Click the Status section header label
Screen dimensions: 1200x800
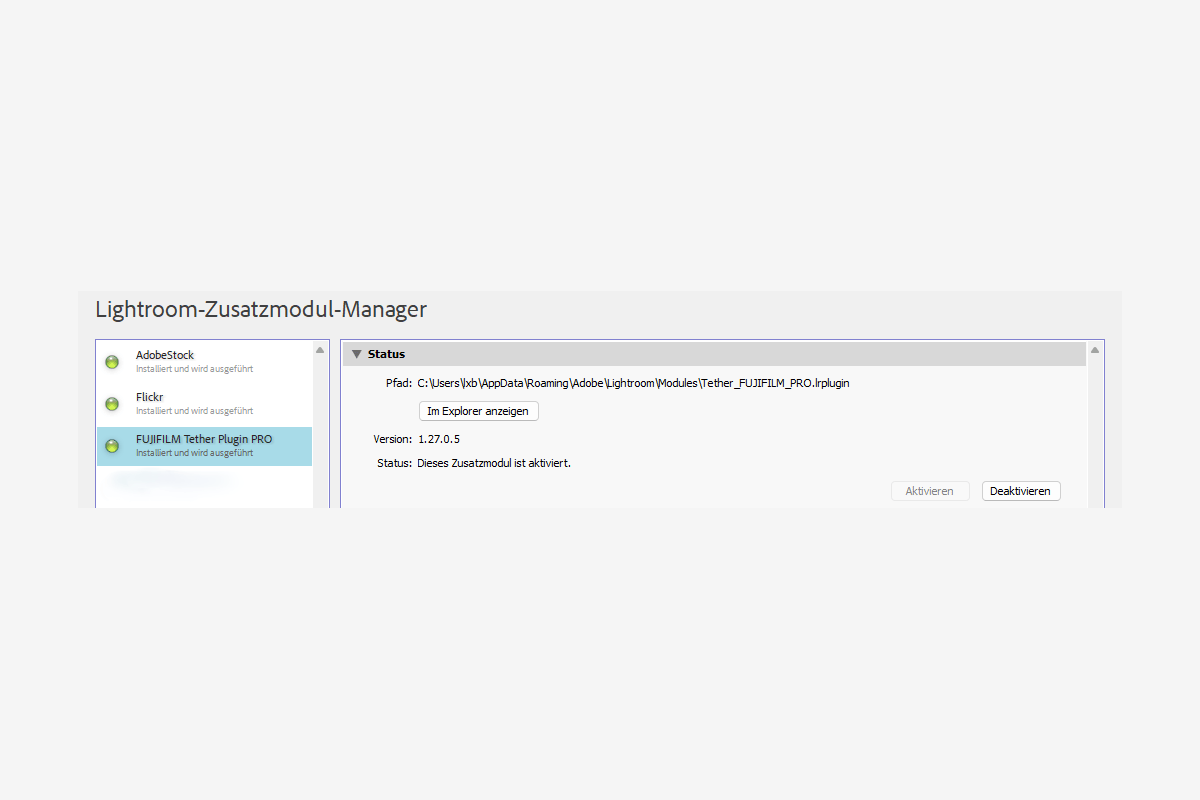click(x=386, y=354)
